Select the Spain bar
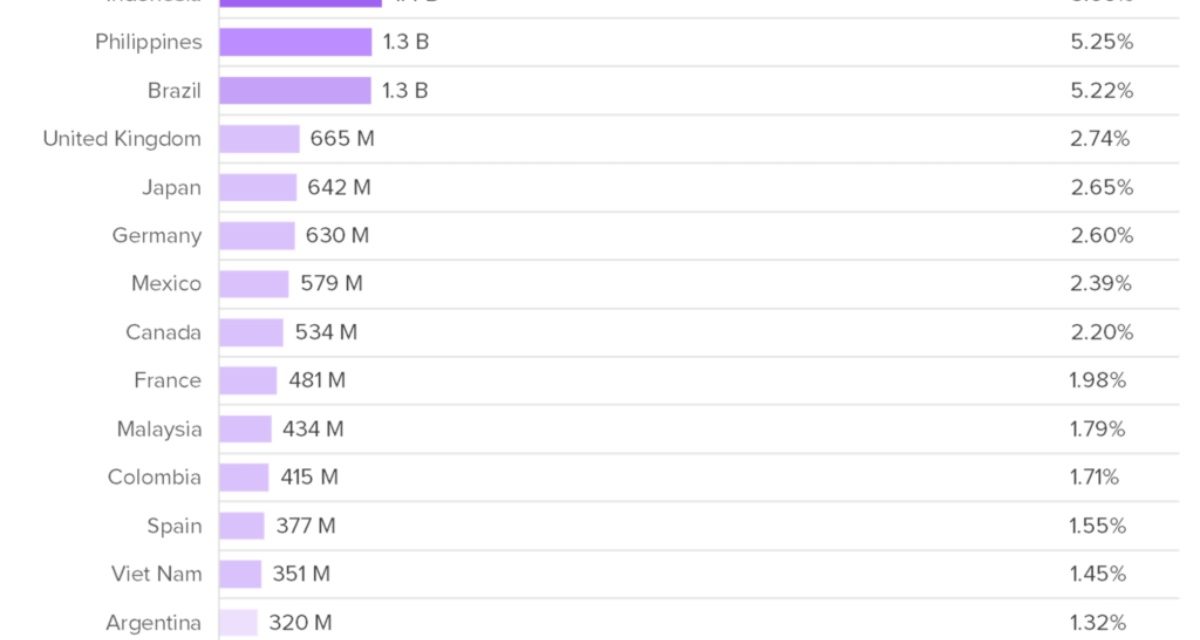Image resolution: width=1200 pixels, height=640 pixels. [x=242, y=526]
